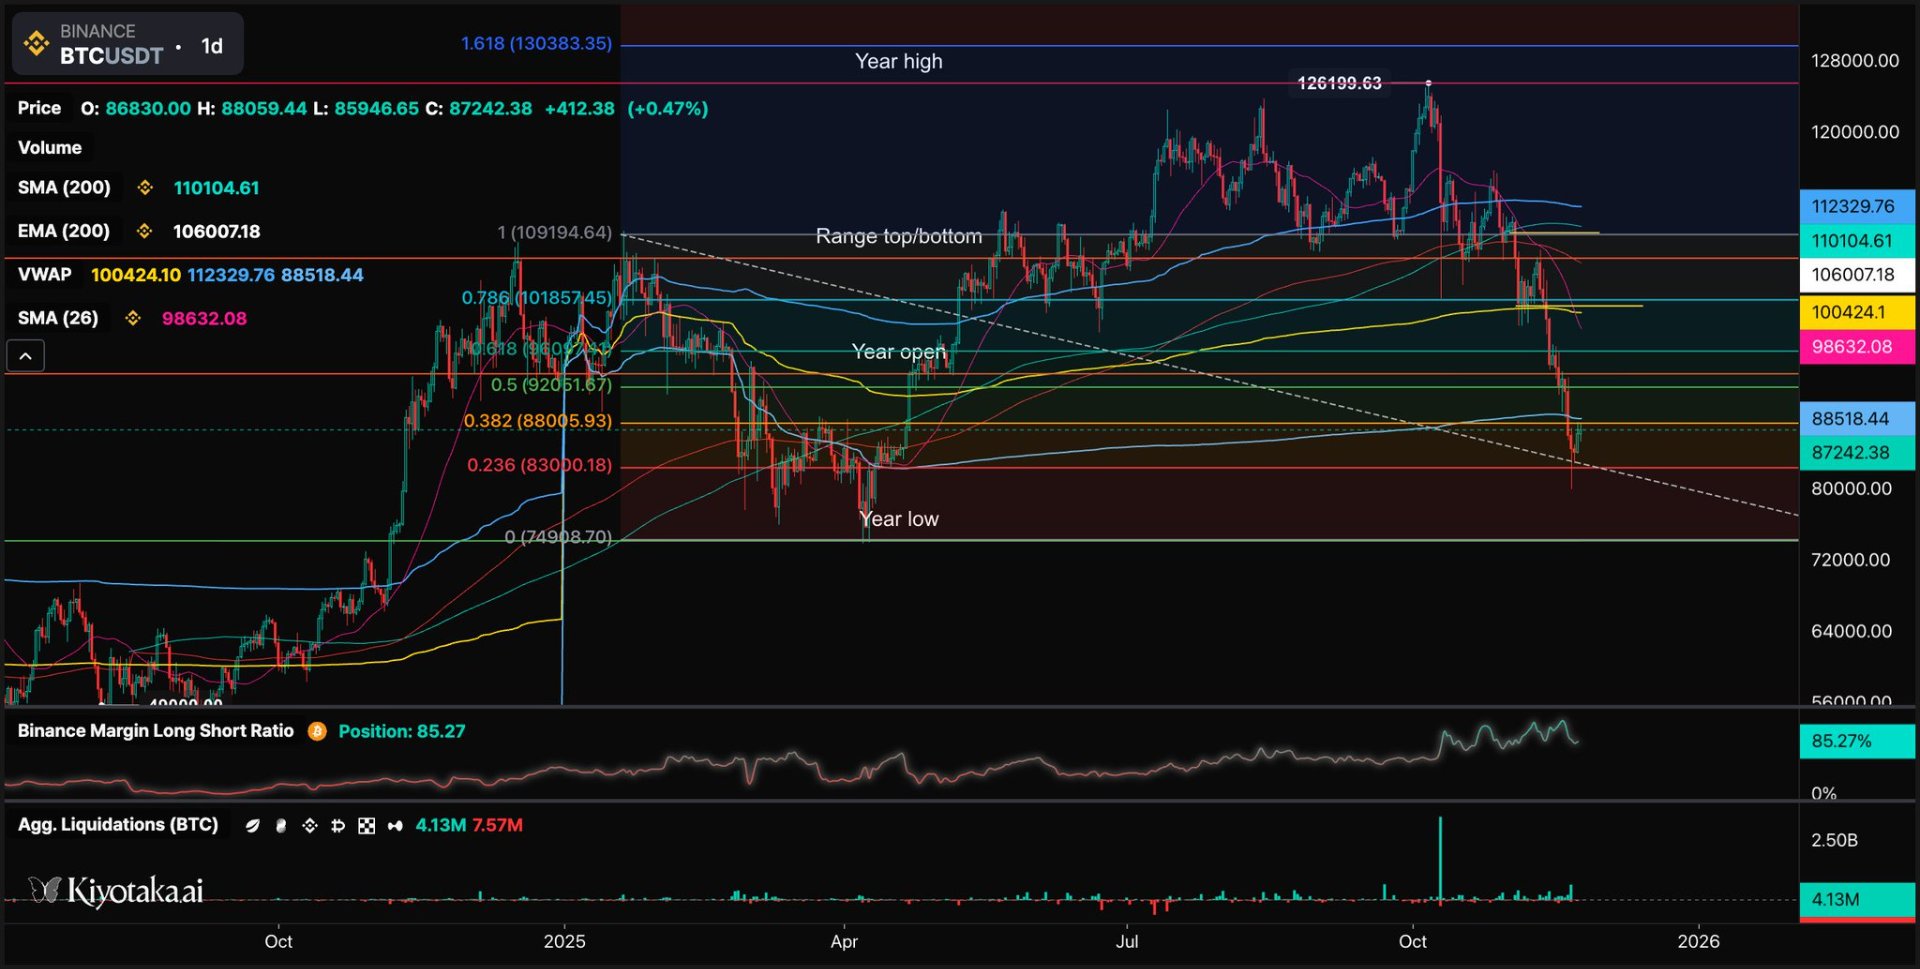Click the Oct 2024 label on time axis
Image resolution: width=1920 pixels, height=969 pixels.
click(278, 942)
